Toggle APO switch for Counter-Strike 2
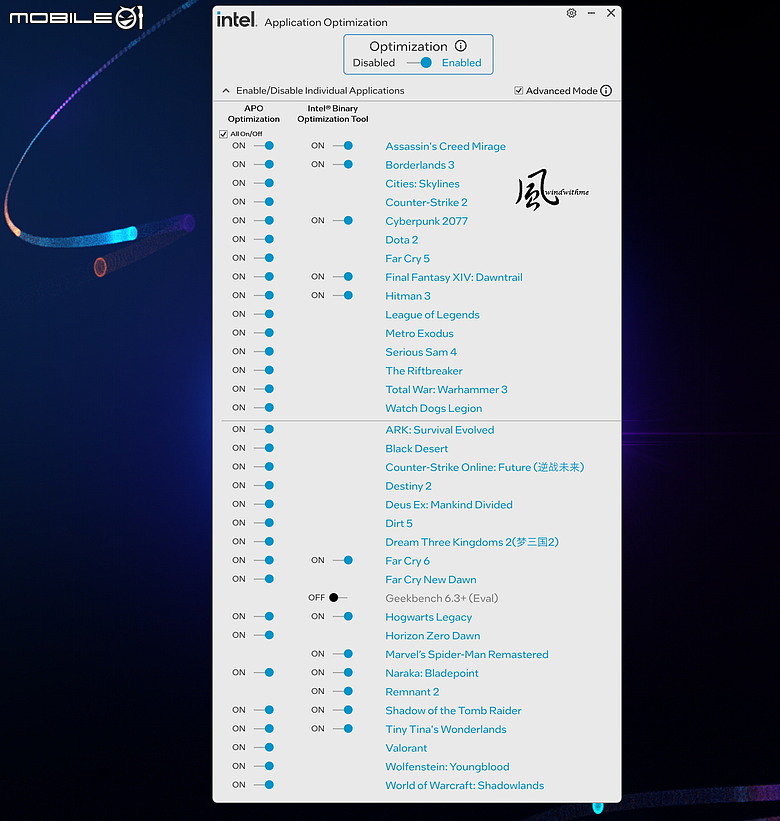The height and width of the screenshot is (821, 780). pyautogui.click(x=264, y=202)
